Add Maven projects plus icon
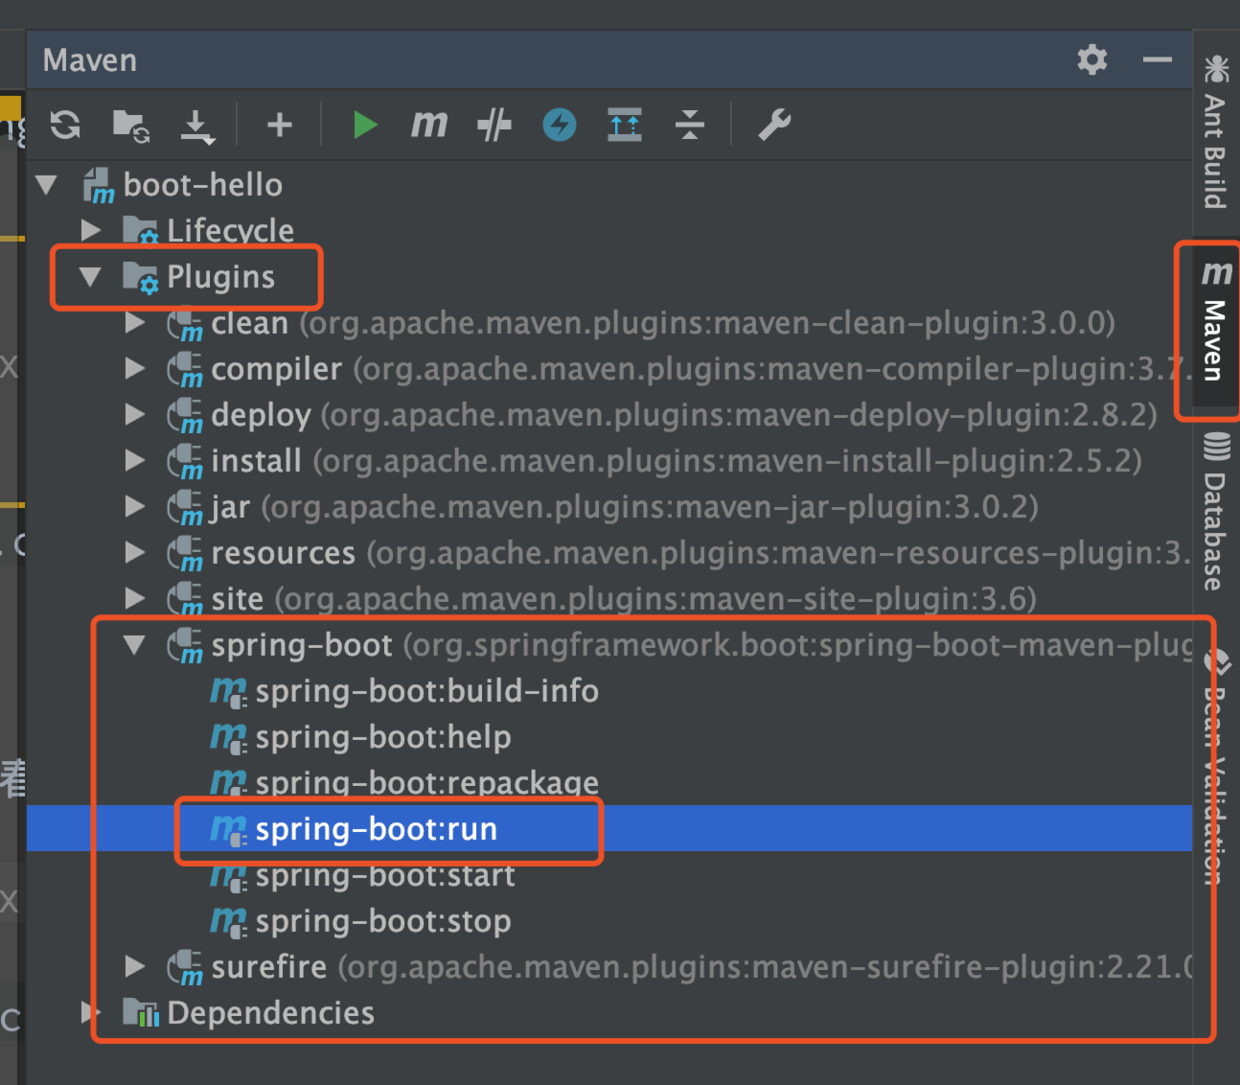 click(279, 125)
